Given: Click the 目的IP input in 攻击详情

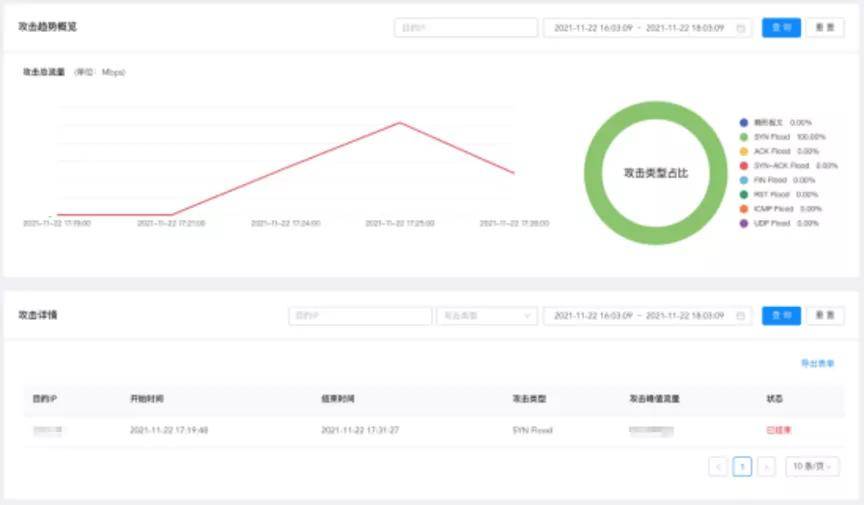Looking at the screenshot, I should pos(360,316).
